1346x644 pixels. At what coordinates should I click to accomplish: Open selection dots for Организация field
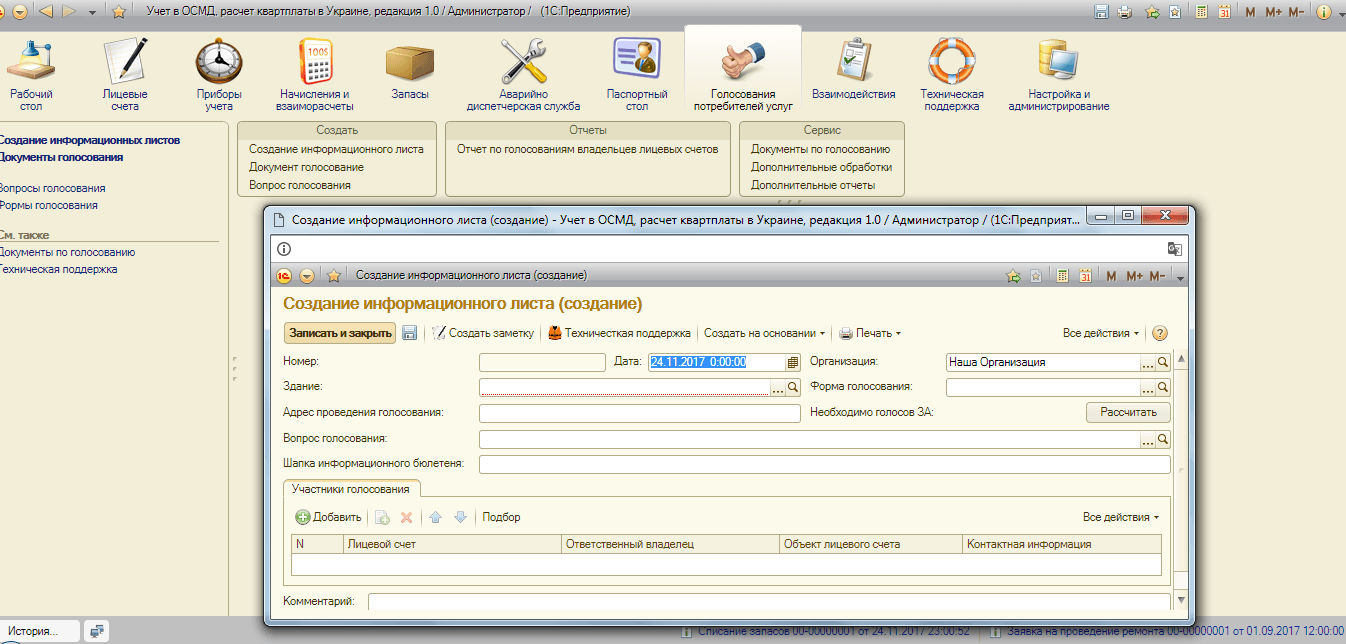pyautogui.click(x=1148, y=362)
